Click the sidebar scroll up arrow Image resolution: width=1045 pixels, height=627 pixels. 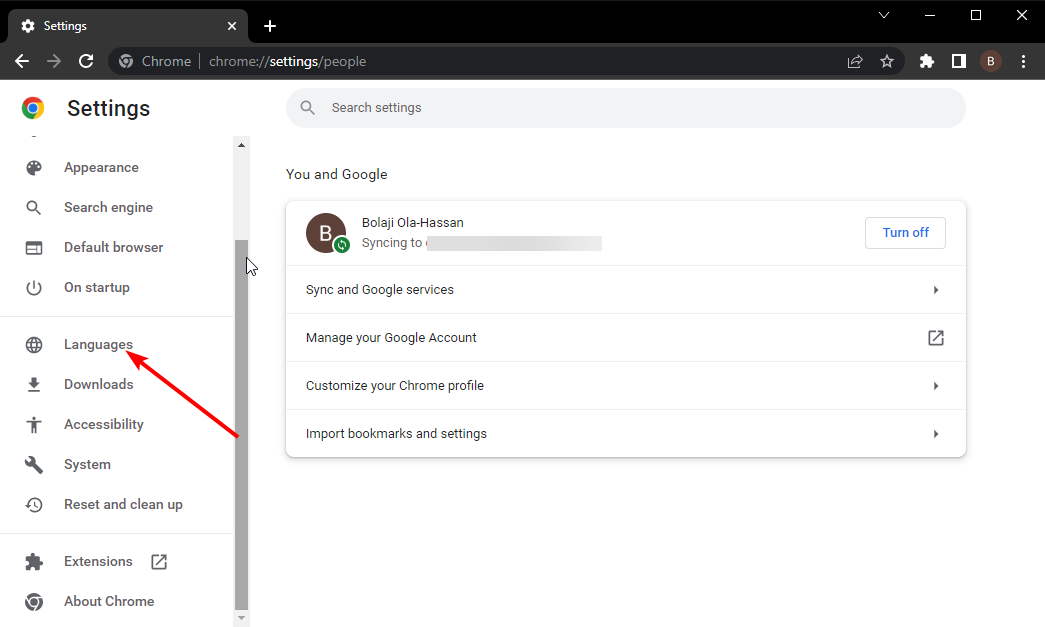click(x=241, y=145)
